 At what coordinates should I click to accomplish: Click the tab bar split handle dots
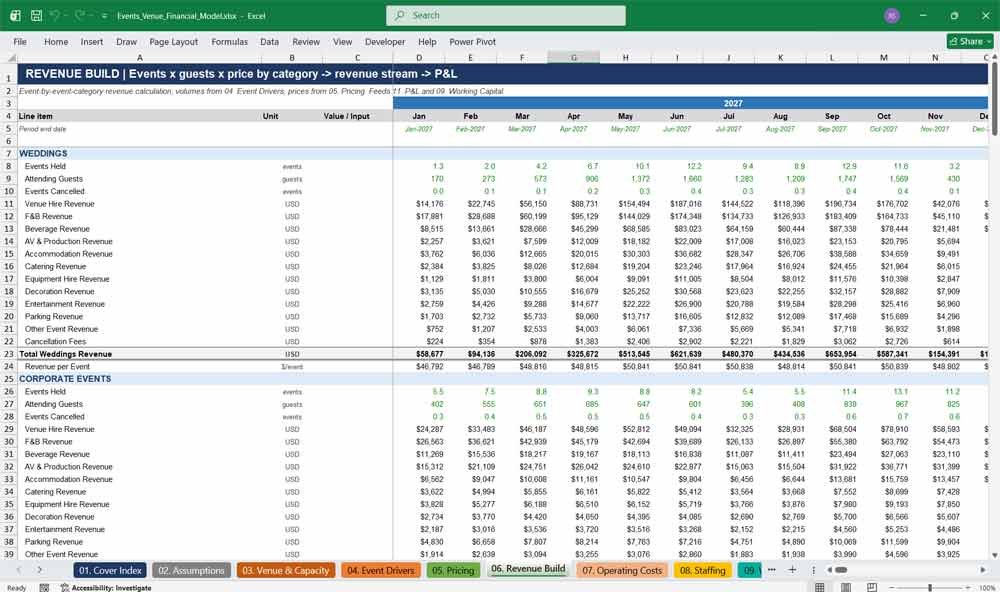pyautogui.click(x=813, y=570)
